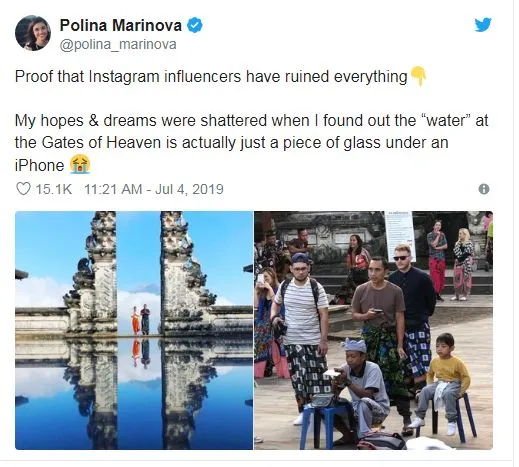The image size is (519, 467).
Task: Open Polina Marinova's round profile avatar
Action: [33, 33]
